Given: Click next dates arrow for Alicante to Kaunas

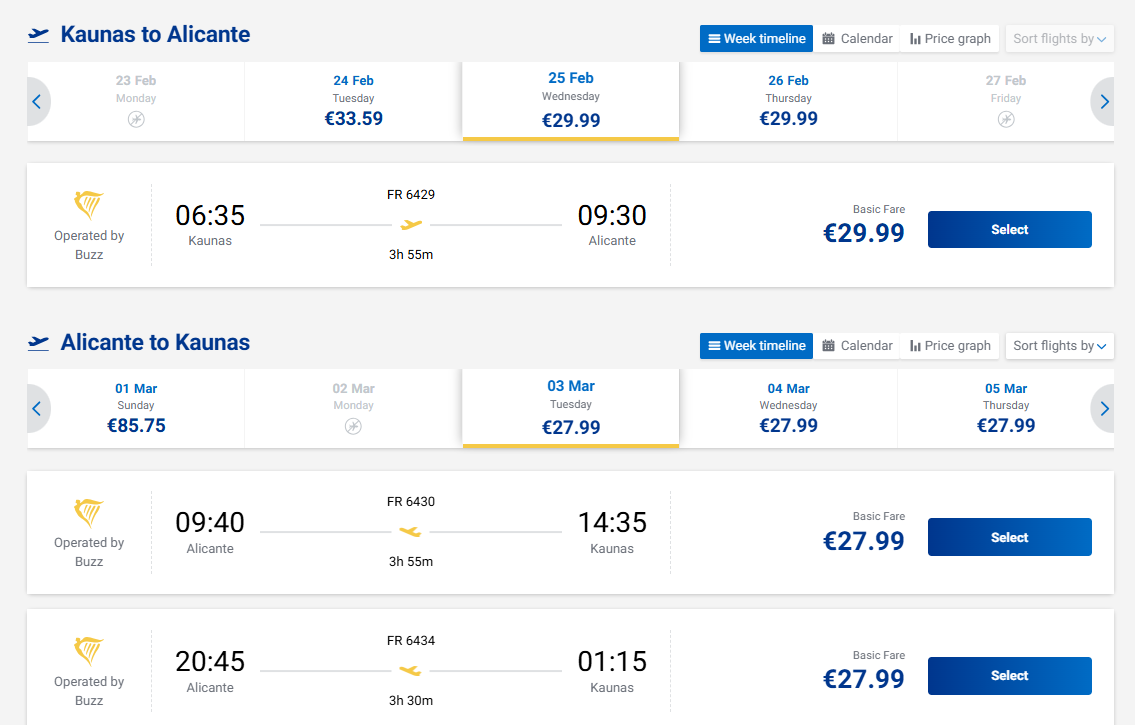Looking at the screenshot, I should pyautogui.click(x=1104, y=408).
